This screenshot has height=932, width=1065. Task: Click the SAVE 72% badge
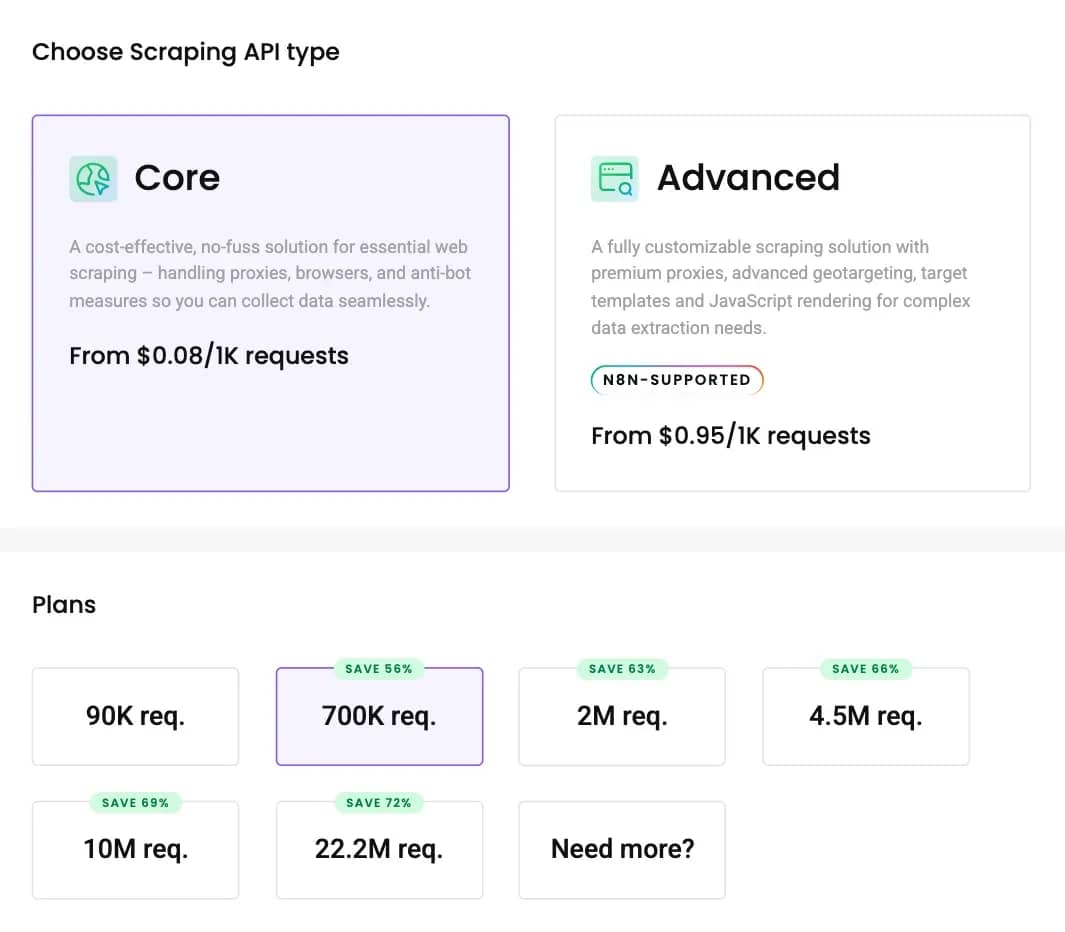pos(379,802)
